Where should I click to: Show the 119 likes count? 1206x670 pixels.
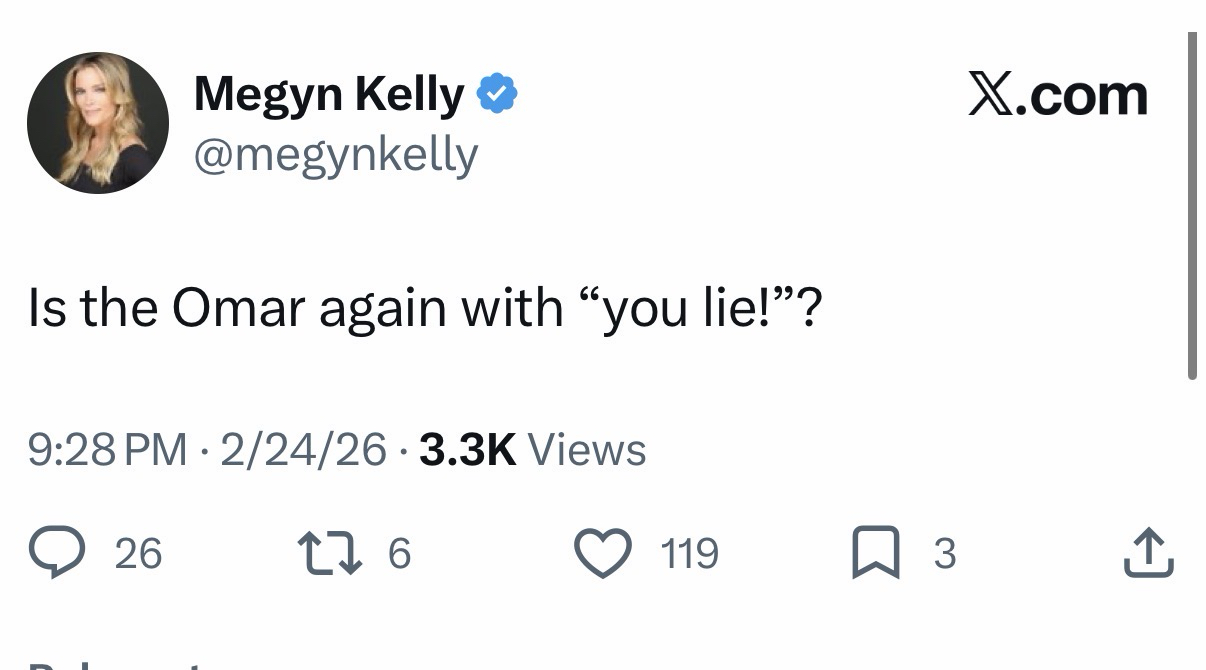pos(689,553)
